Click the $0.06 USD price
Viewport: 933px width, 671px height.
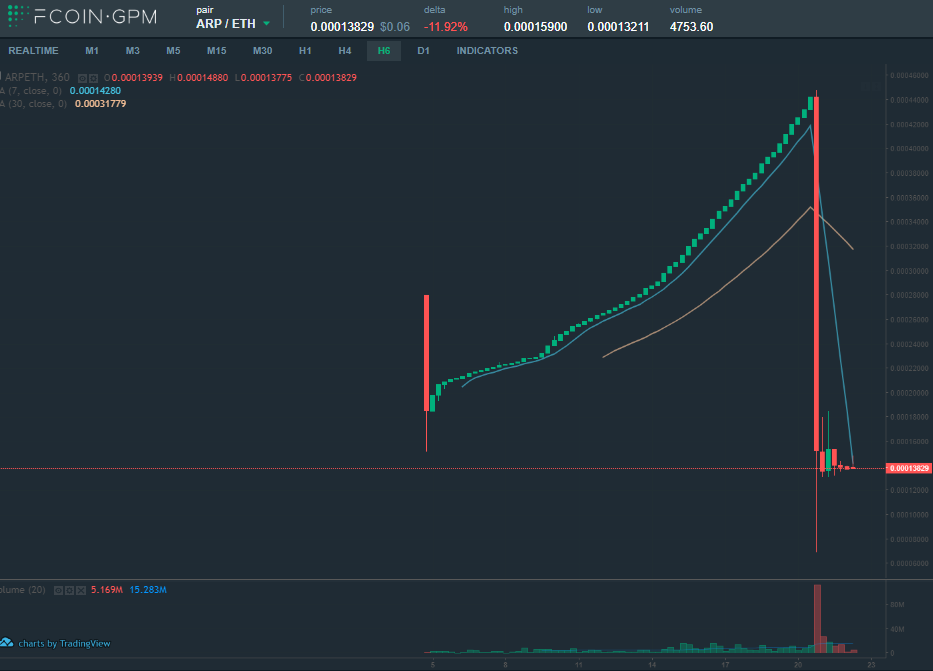395,27
